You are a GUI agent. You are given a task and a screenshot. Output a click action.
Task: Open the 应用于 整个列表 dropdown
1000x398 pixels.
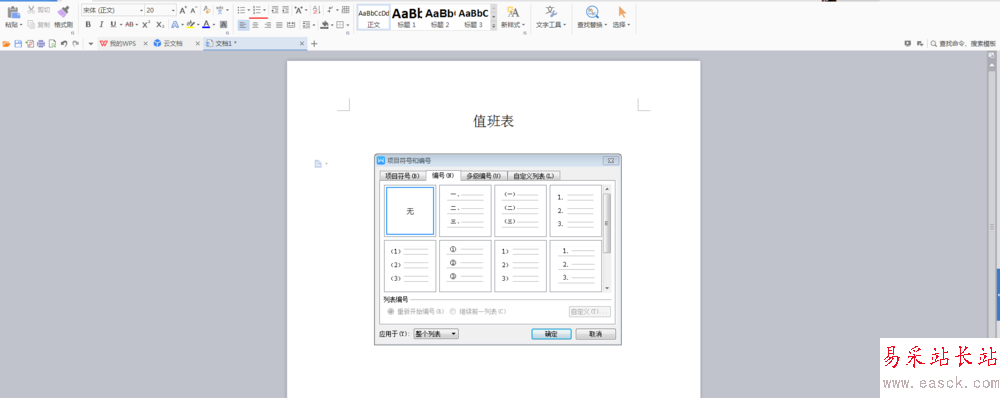pyautogui.click(x=436, y=334)
